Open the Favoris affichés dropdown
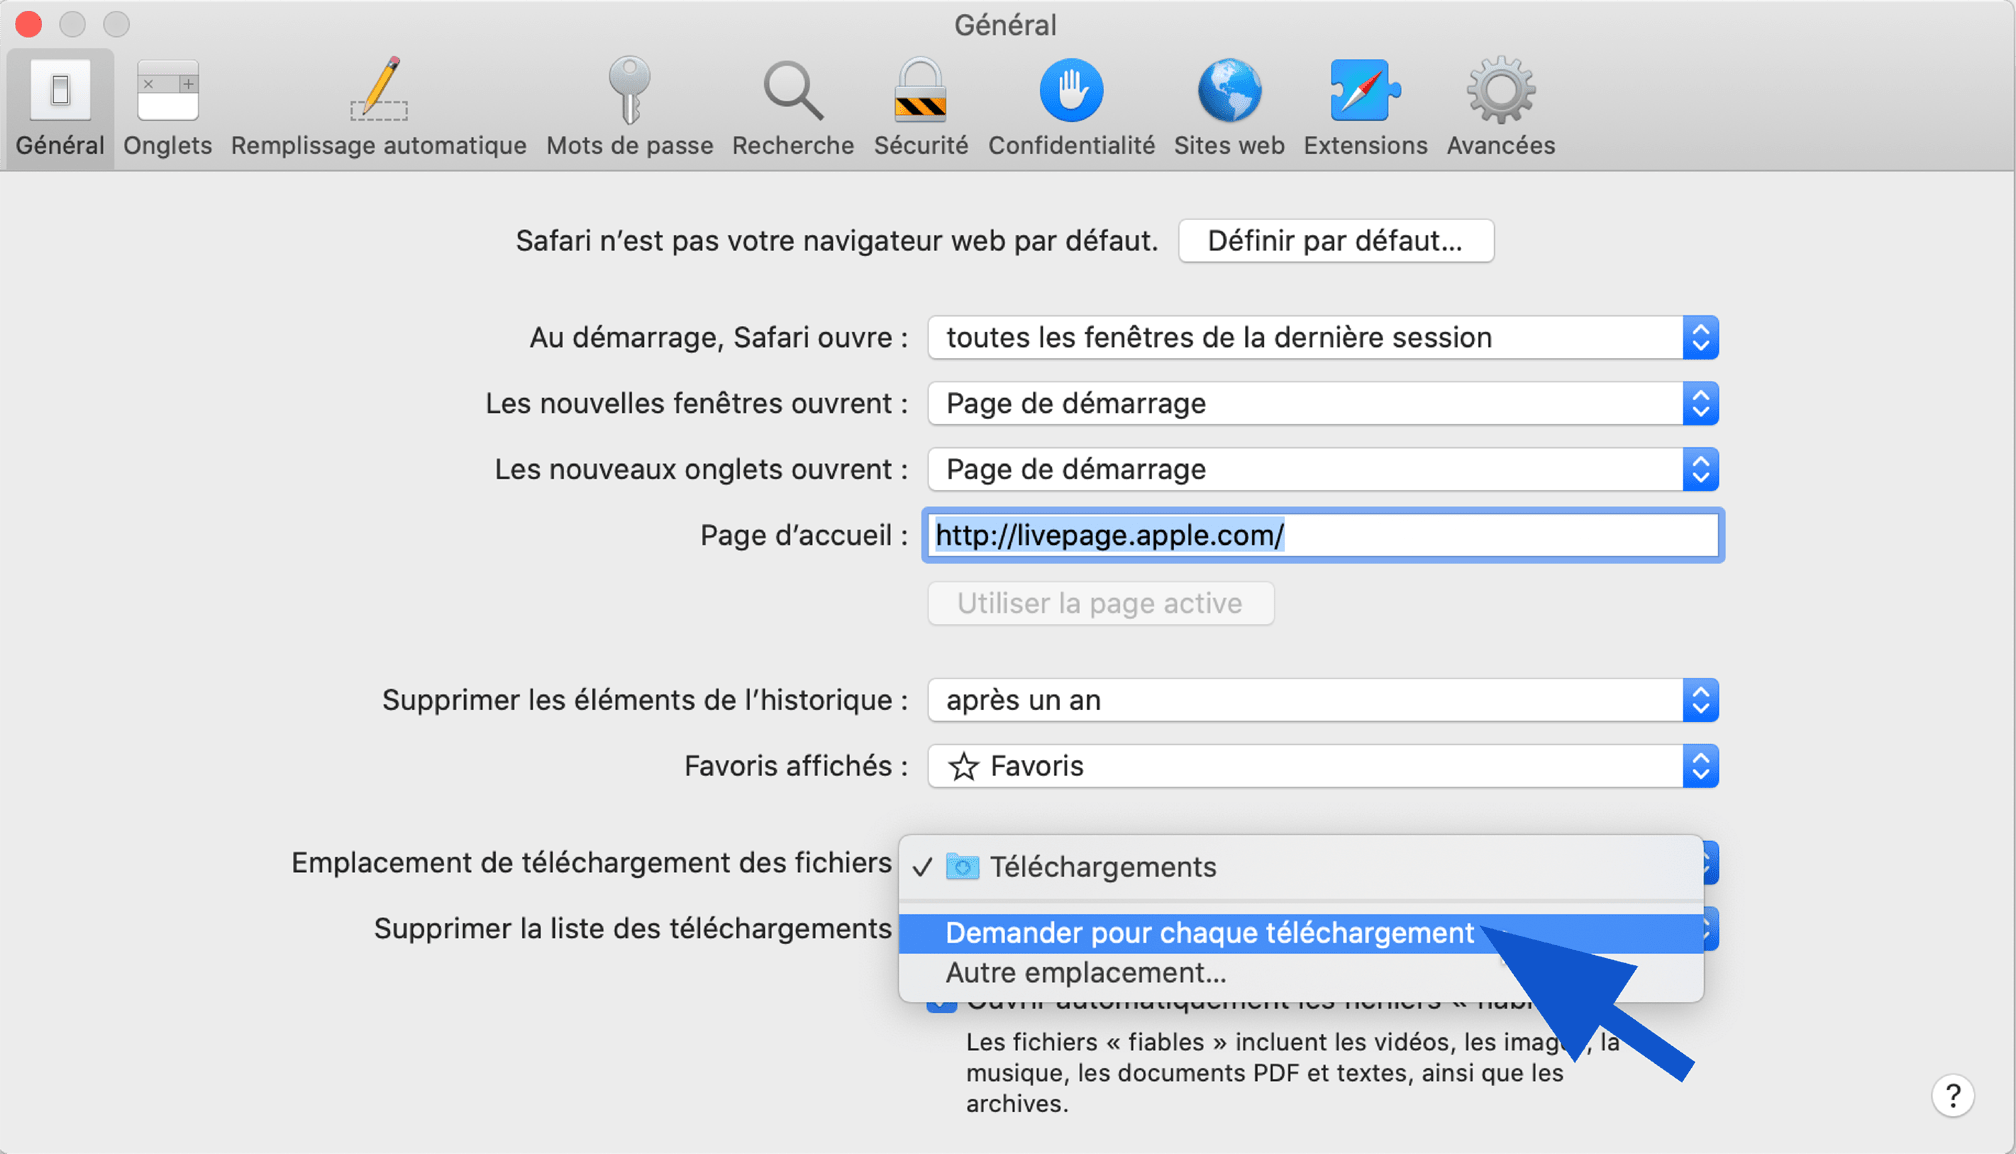 pos(1323,766)
